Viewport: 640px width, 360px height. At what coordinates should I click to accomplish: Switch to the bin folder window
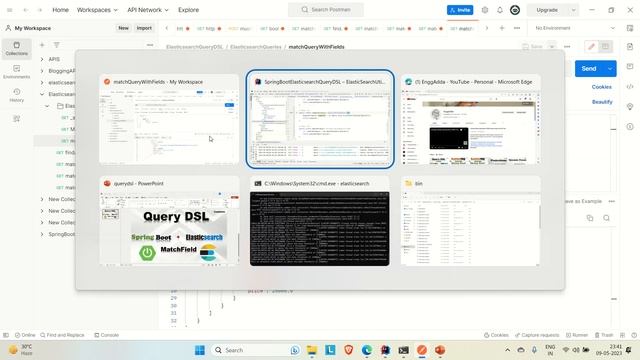471,221
